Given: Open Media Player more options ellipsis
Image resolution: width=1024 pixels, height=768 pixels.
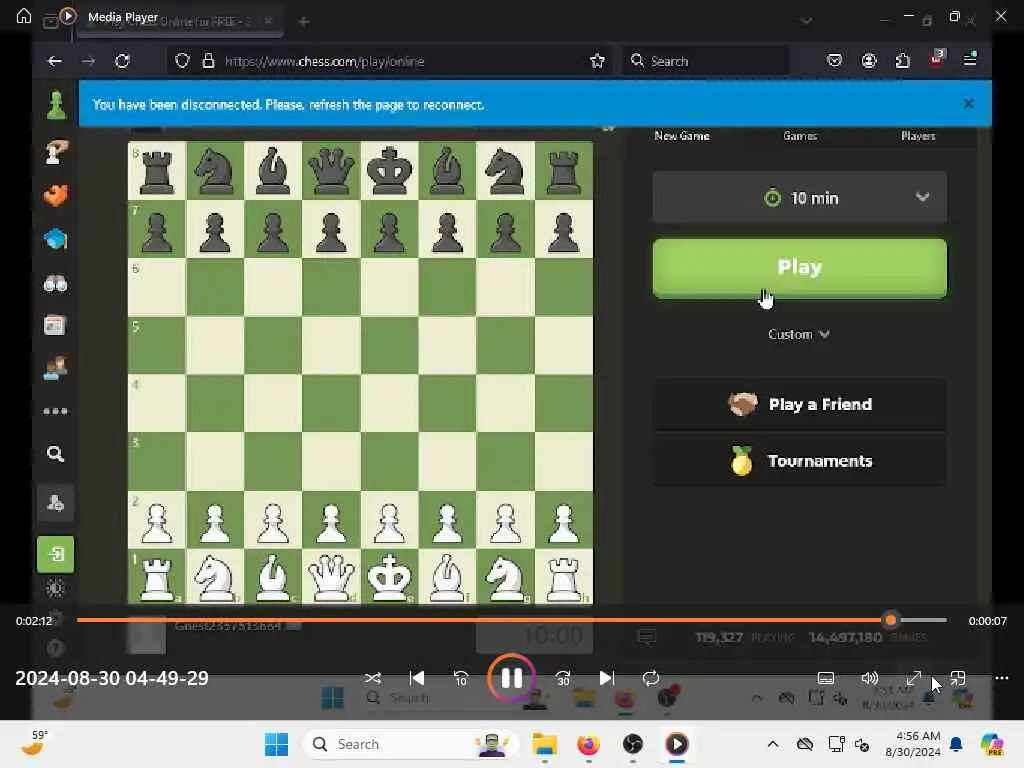Looking at the screenshot, I should click(1001, 678).
